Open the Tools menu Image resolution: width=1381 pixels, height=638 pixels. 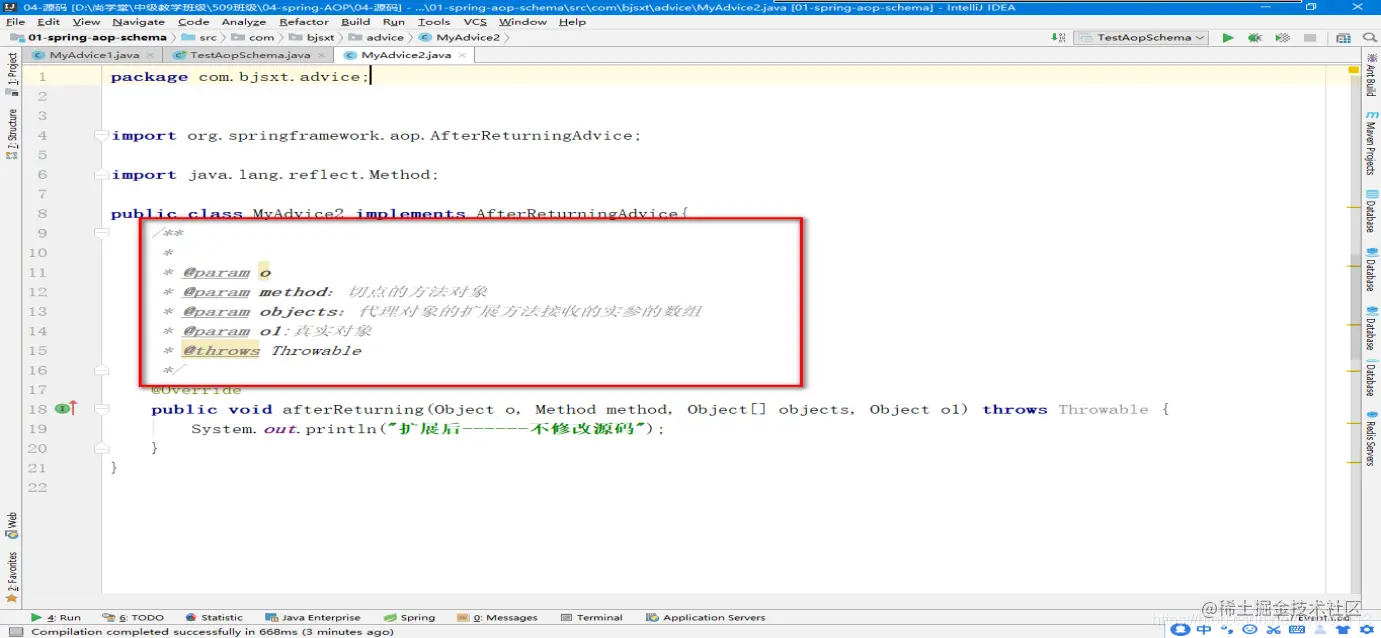pos(434,22)
